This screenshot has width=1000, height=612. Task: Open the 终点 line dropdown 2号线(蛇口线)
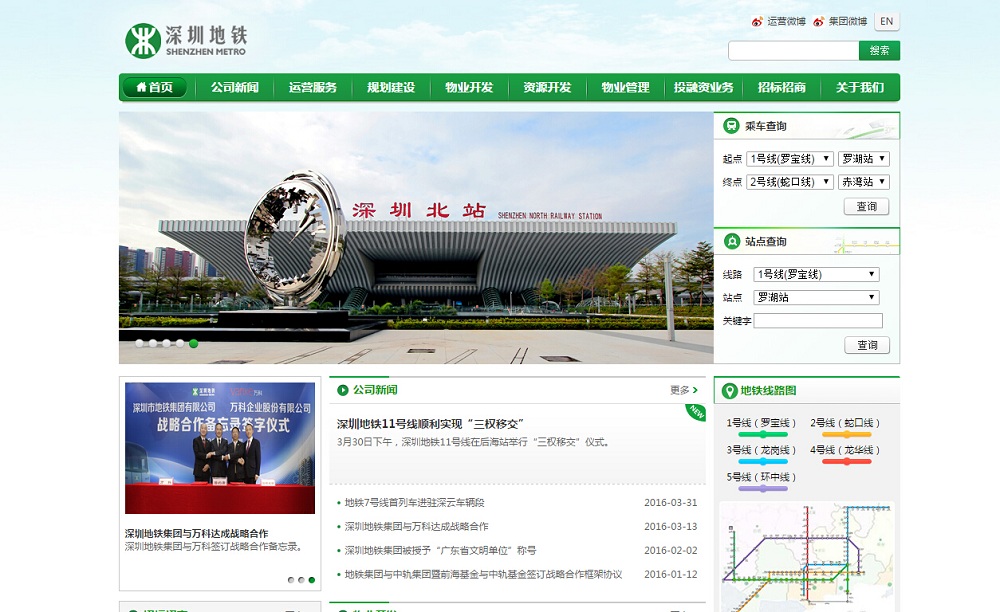point(790,182)
